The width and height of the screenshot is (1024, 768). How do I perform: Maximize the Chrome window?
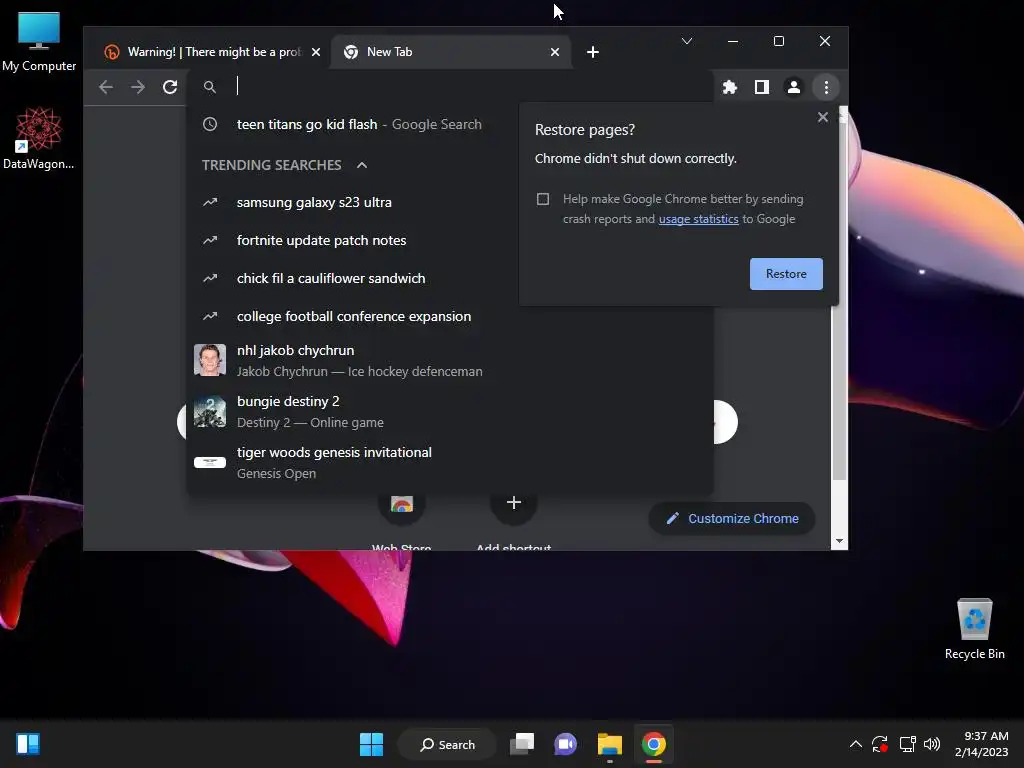[778, 41]
